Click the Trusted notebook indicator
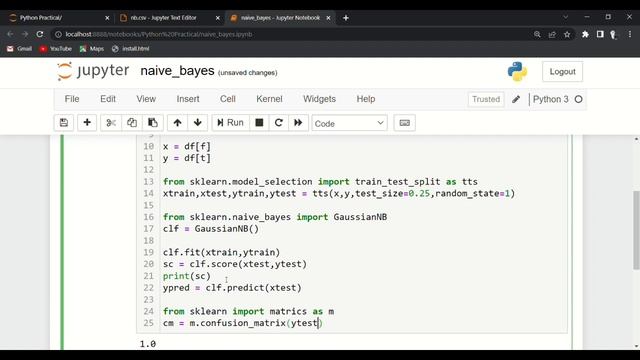 (486, 99)
